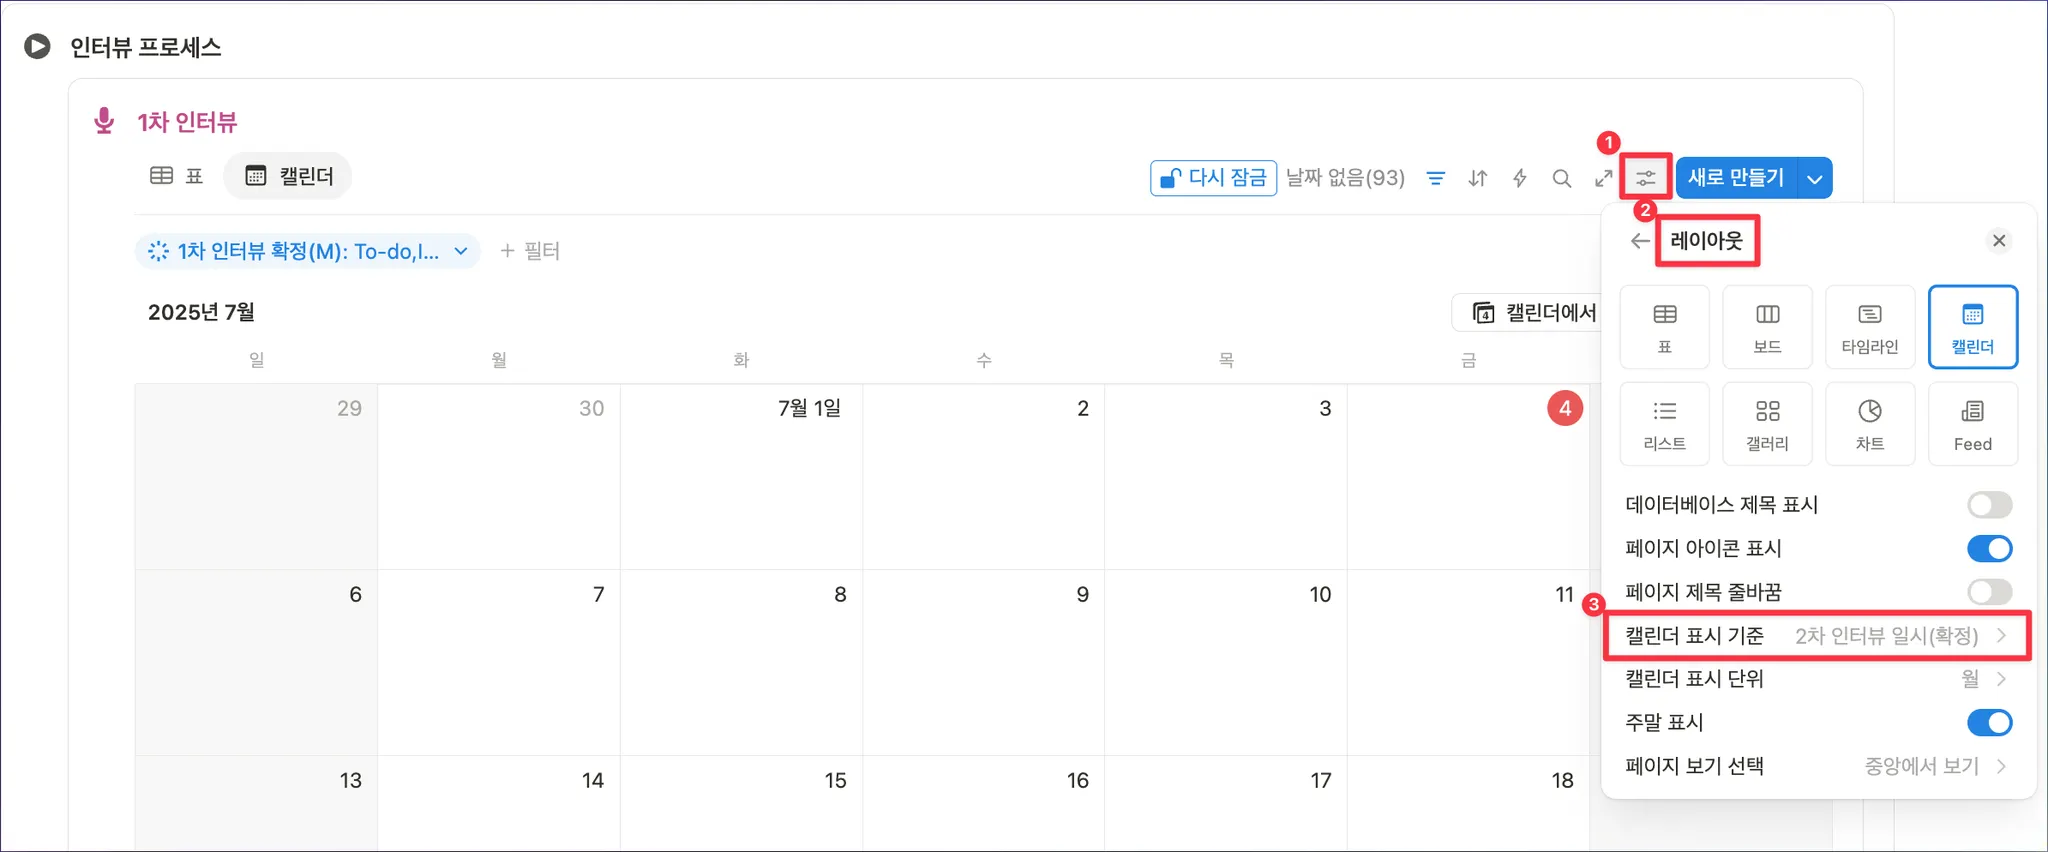Choose the 갤러리 layout option
Image resolution: width=2048 pixels, height=852 pixels.
pos(1767,424)
